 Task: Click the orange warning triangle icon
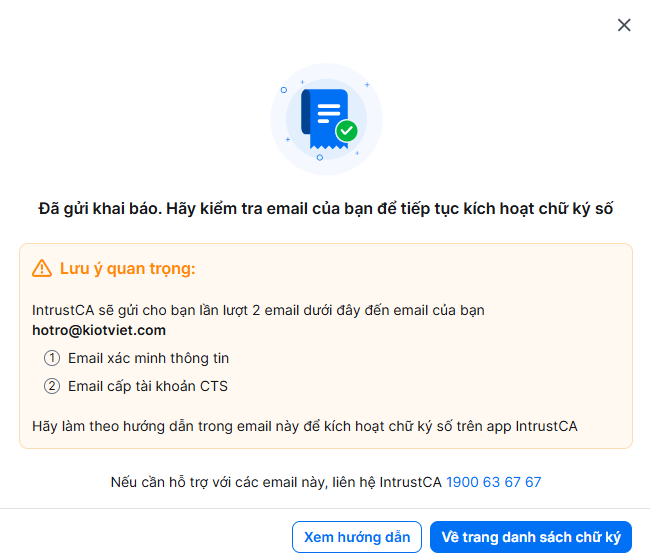coord(42,269)
